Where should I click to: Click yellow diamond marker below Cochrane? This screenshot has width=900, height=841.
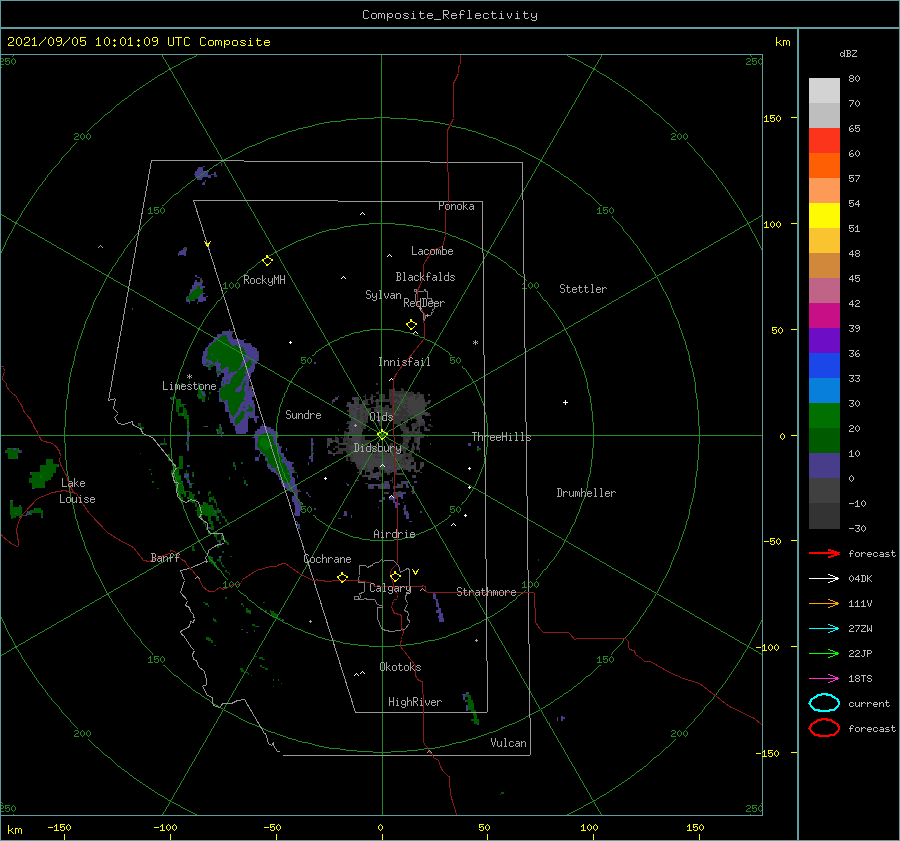pos(343,577)
